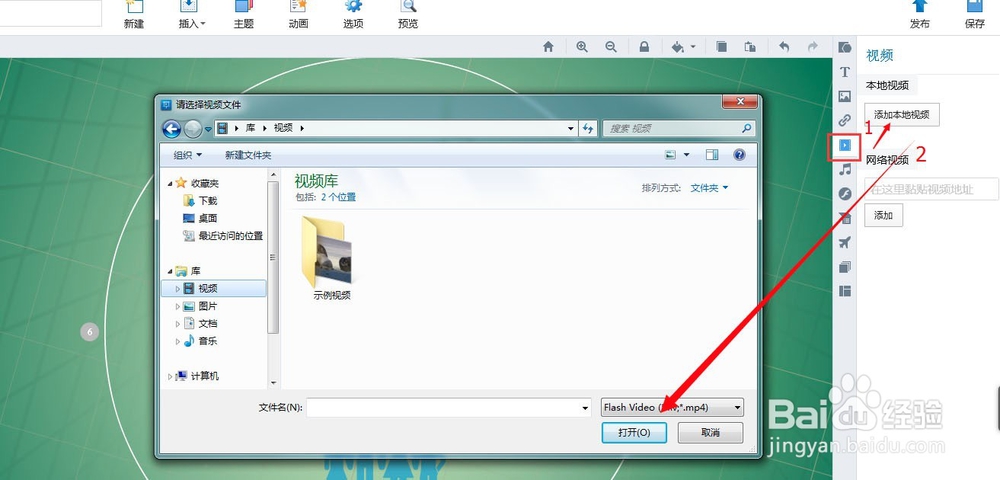This screenshot has width=1000, height=480.
Task: Click the 2 个位置 link
Action: pos(338,198)
